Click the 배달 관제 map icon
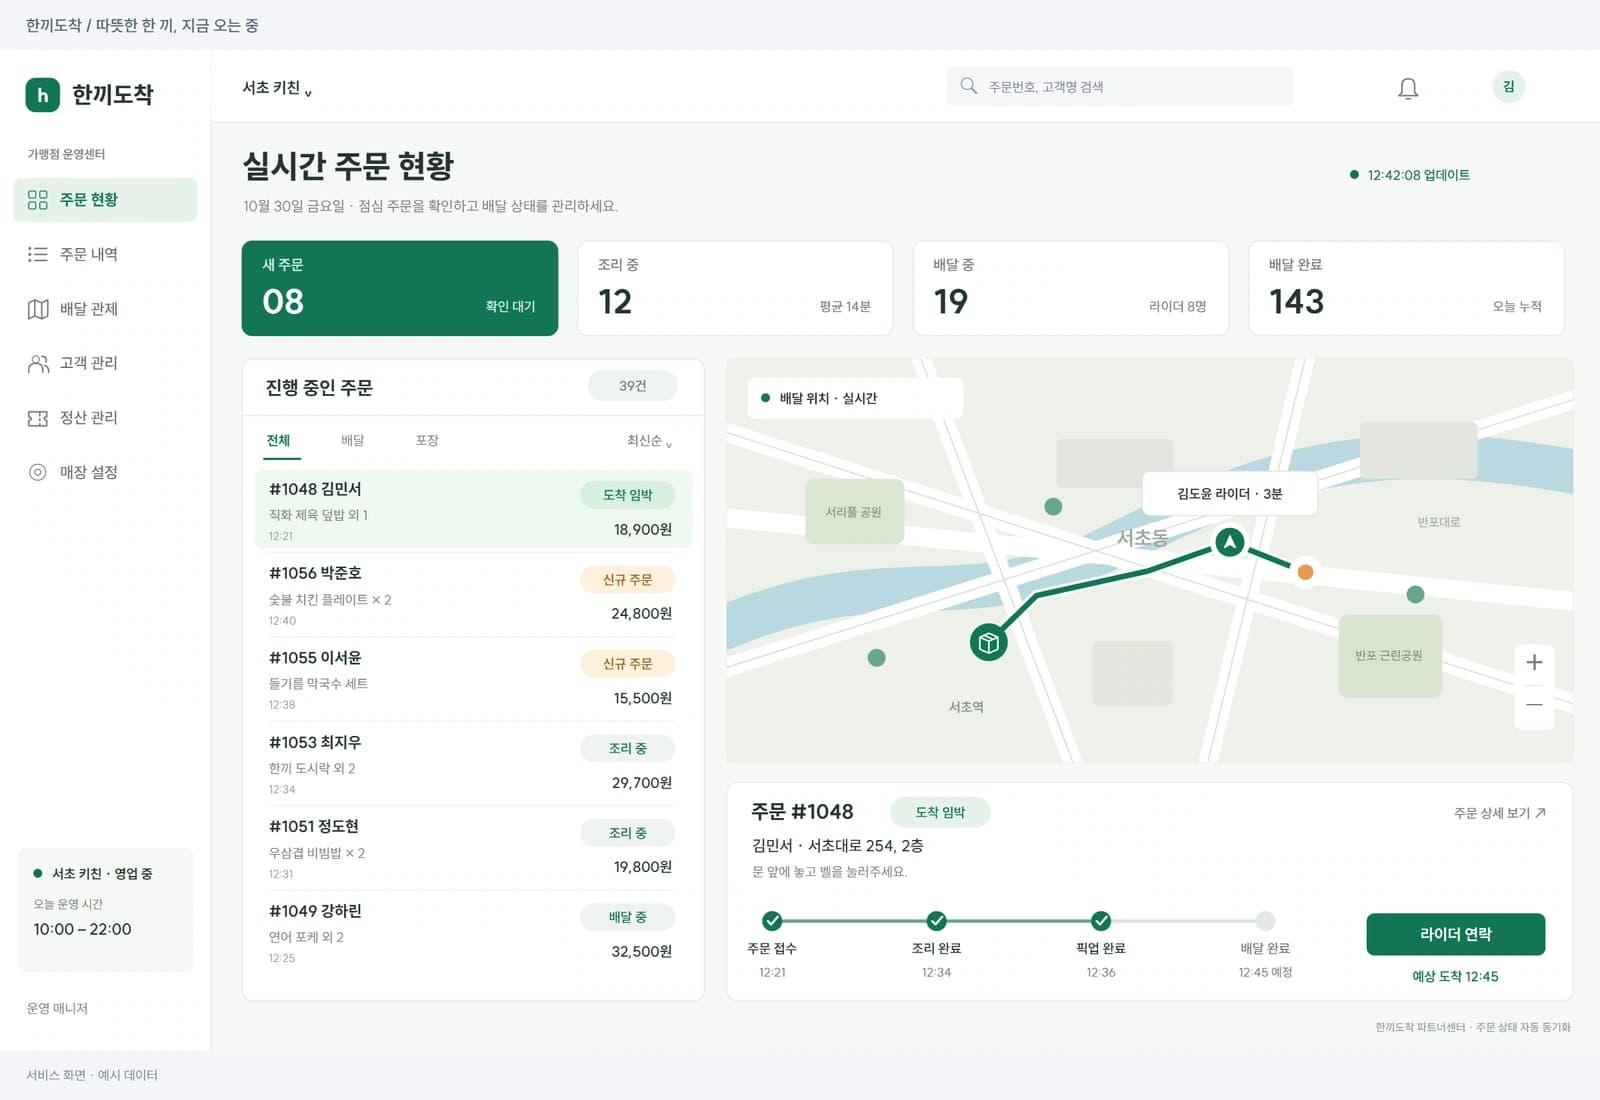The width and height of the screenshot is (1600, 1100). [x=38, y=309]
